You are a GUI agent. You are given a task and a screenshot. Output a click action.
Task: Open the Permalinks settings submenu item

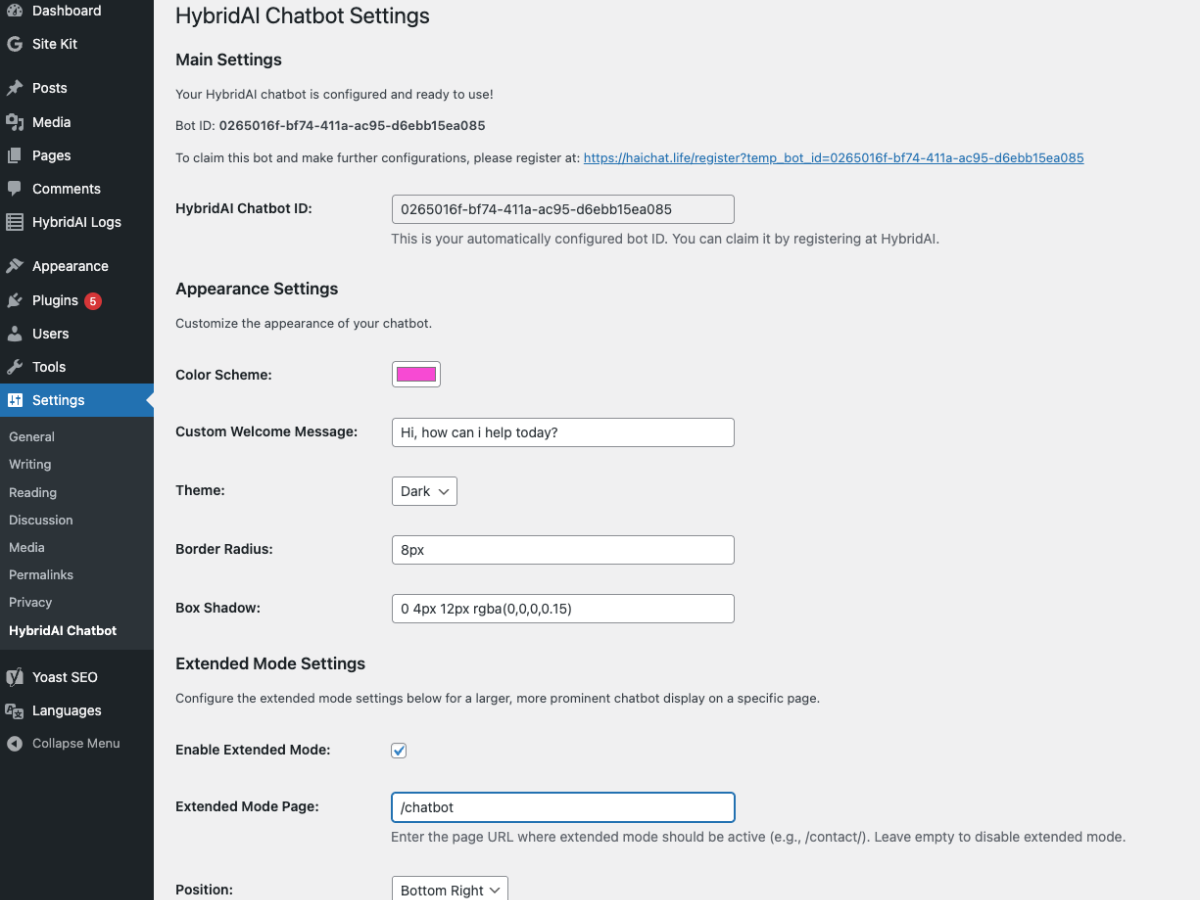pos(41,575)
